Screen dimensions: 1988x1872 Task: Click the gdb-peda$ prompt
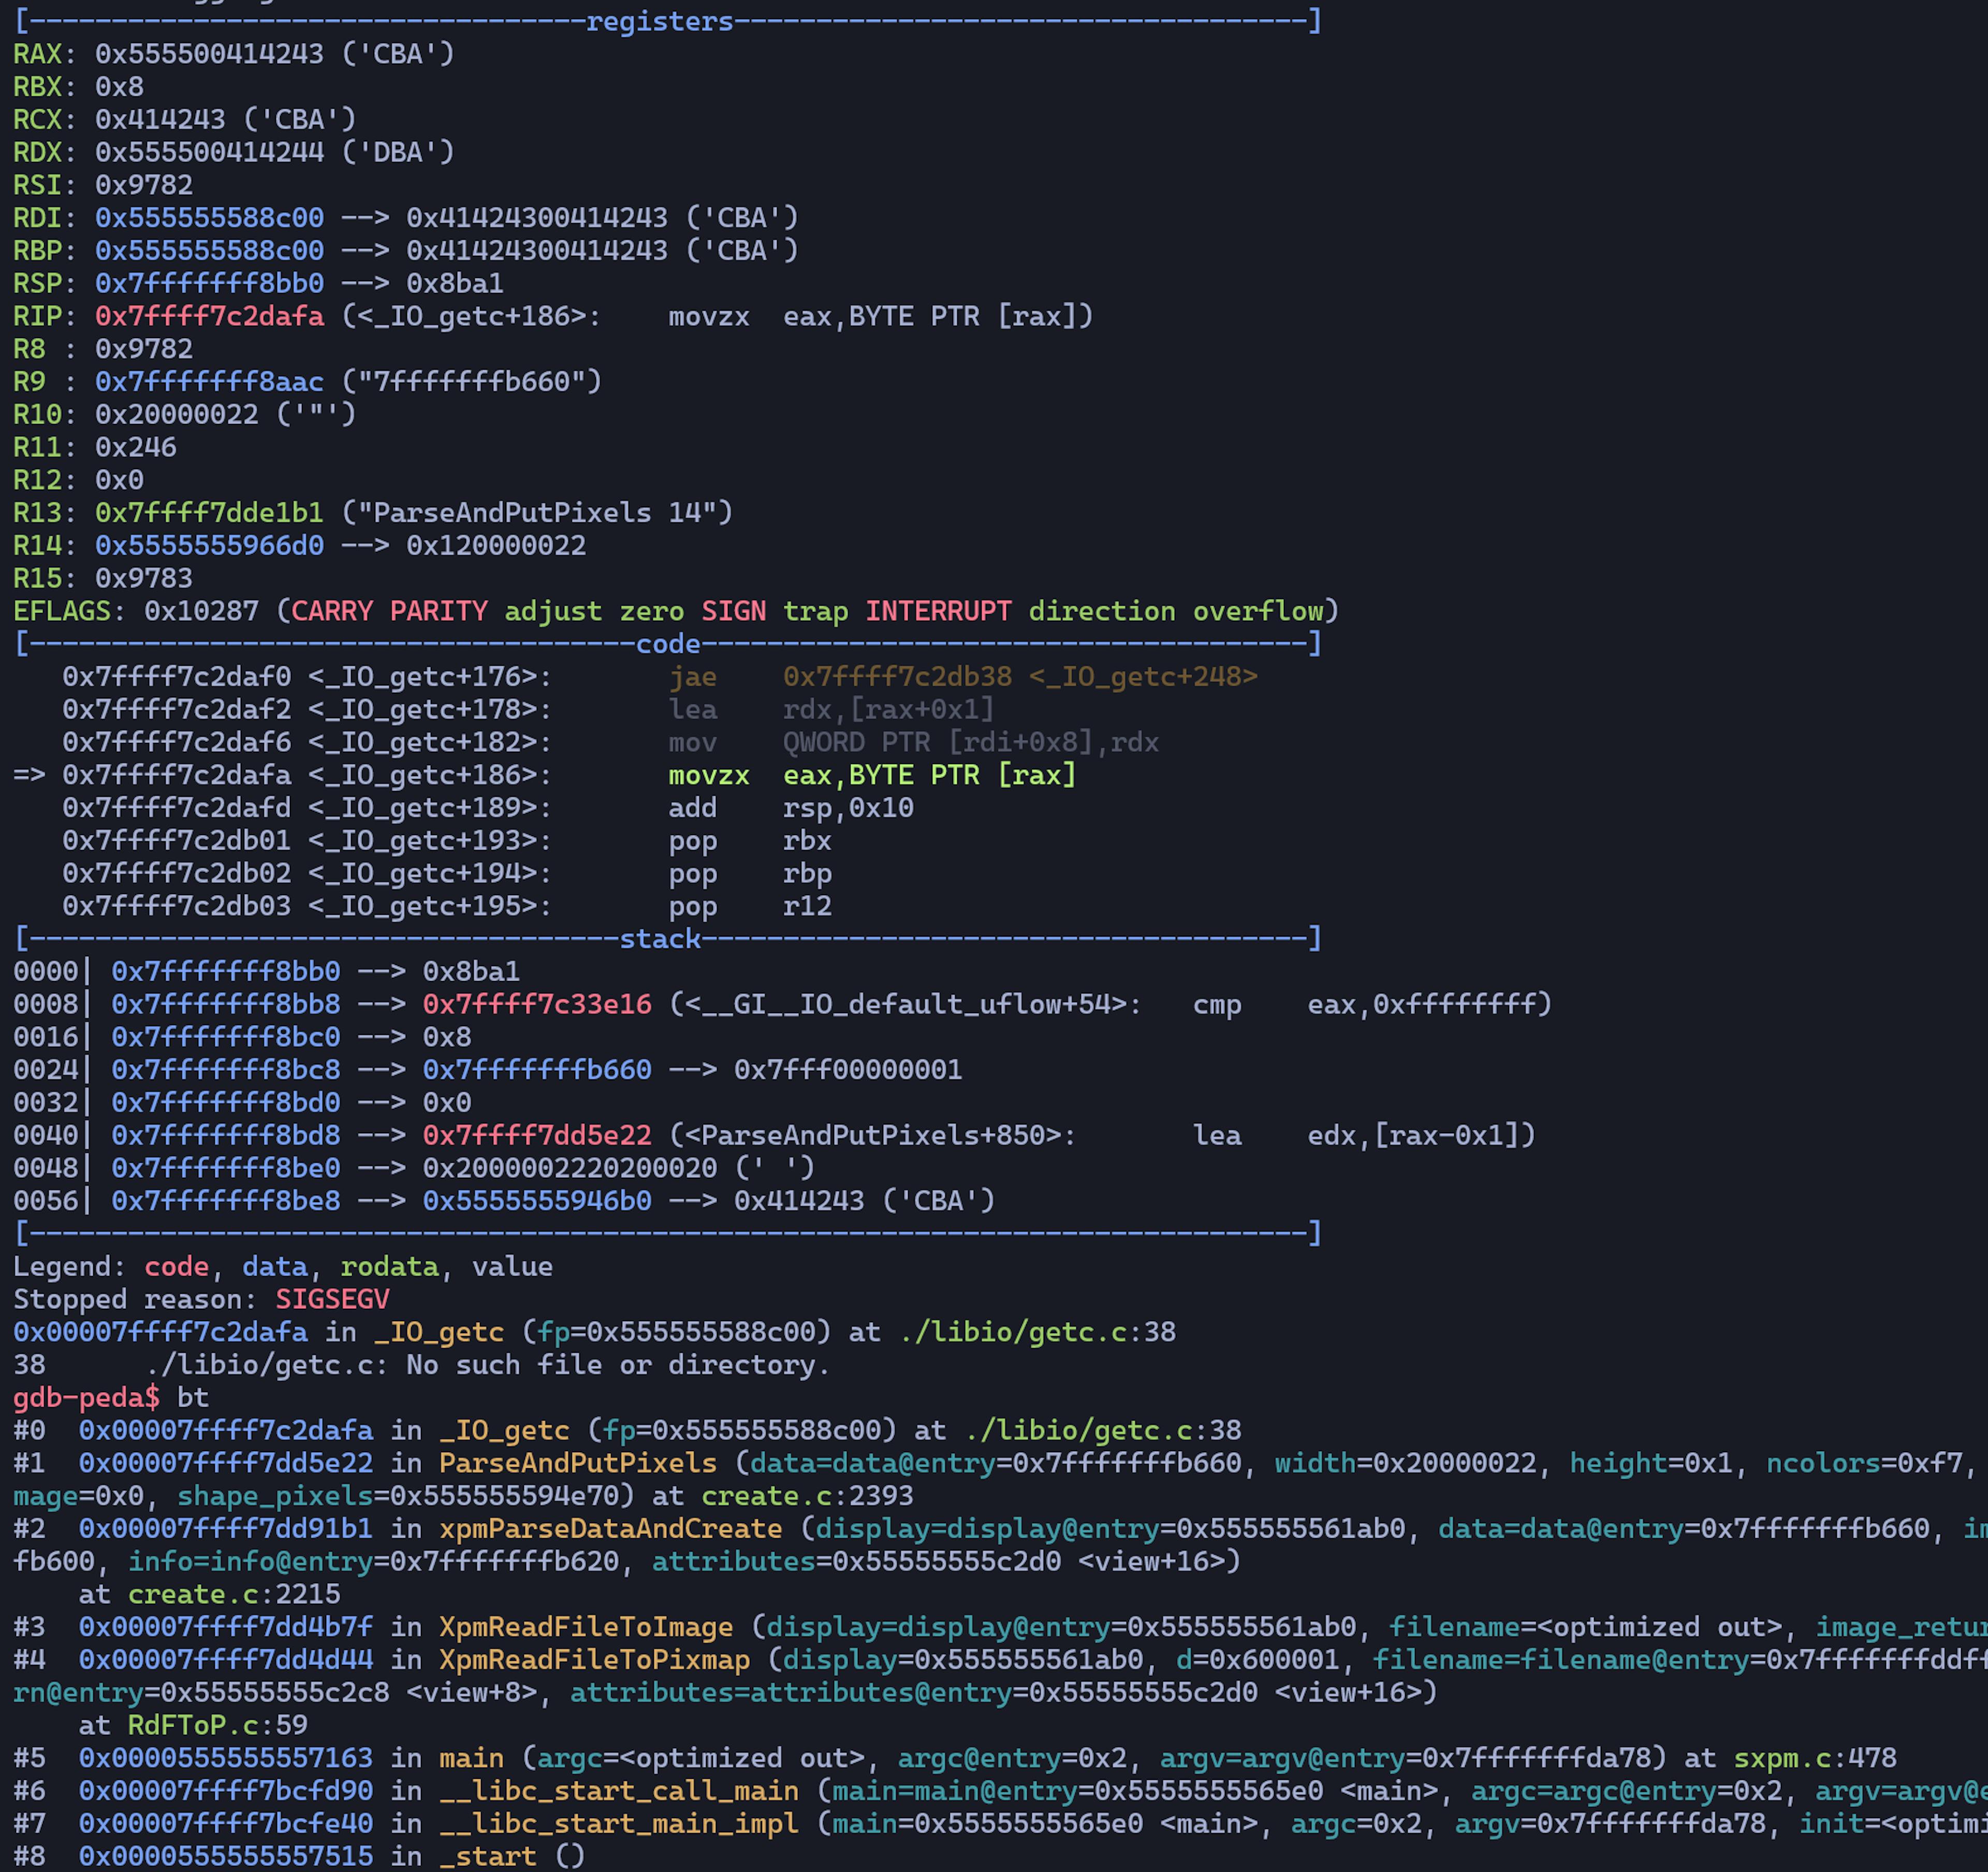tap(86, 1397)
